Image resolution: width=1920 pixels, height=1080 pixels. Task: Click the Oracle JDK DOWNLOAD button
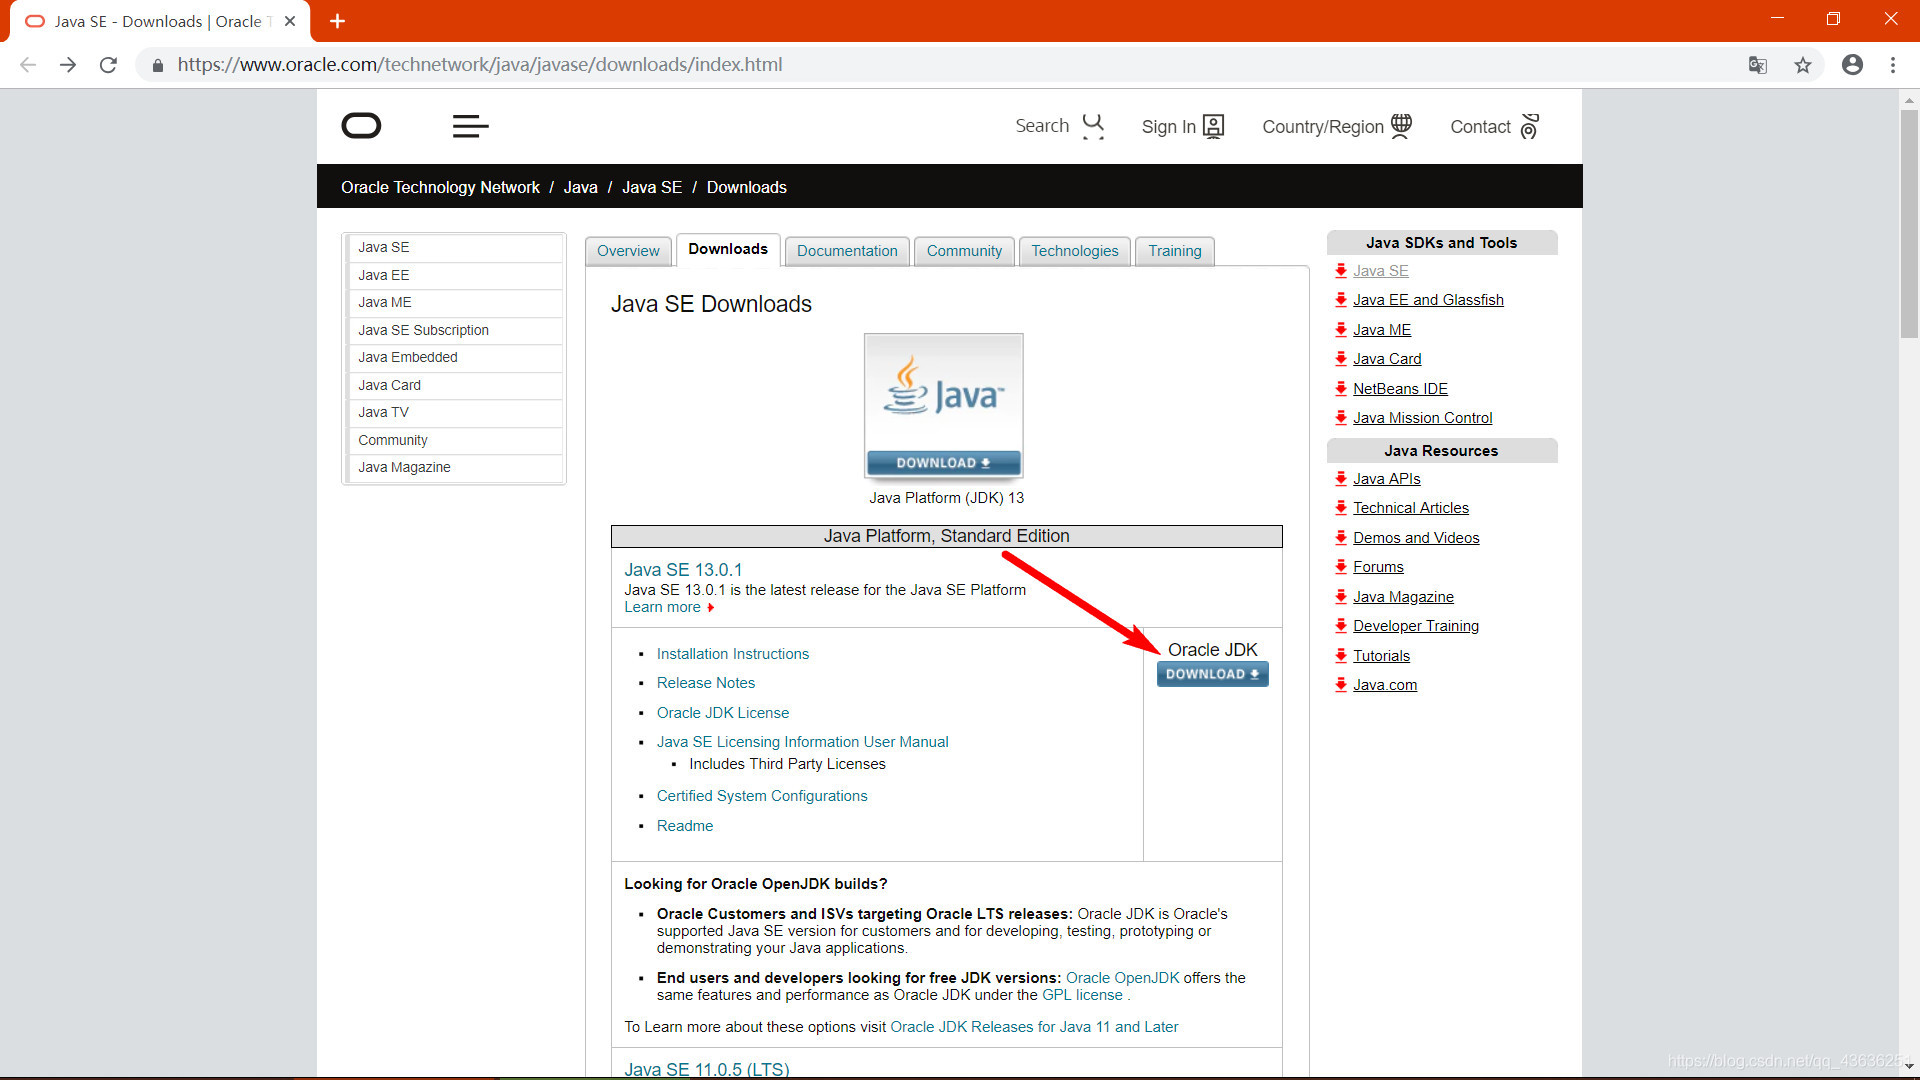(1212, 674)
